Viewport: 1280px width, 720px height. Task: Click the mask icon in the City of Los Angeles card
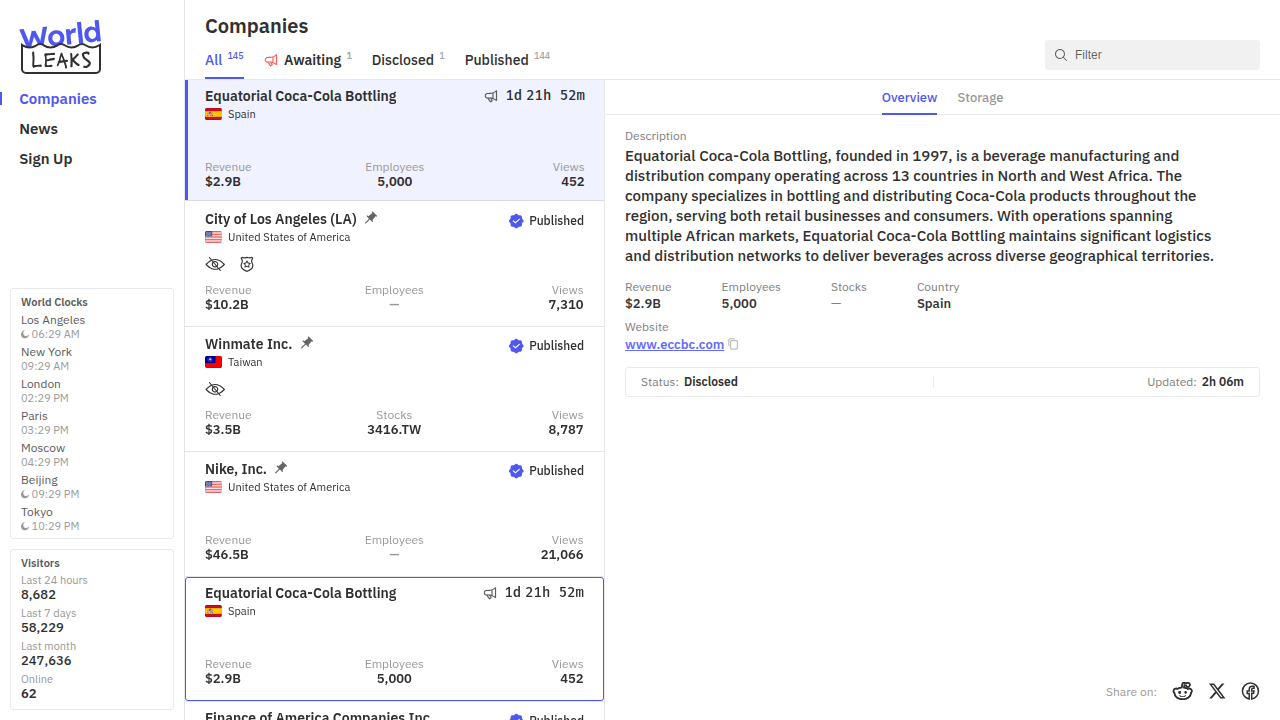(247, 264)
